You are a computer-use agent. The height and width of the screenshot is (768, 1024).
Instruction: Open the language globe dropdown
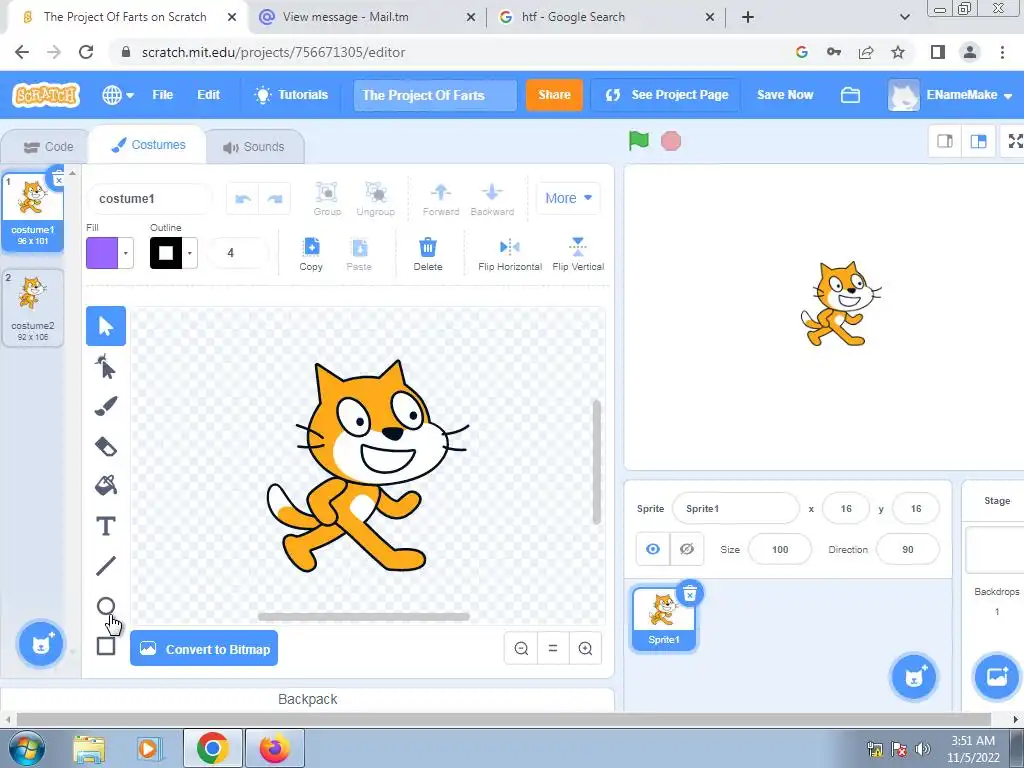click(x=118, y=95)
